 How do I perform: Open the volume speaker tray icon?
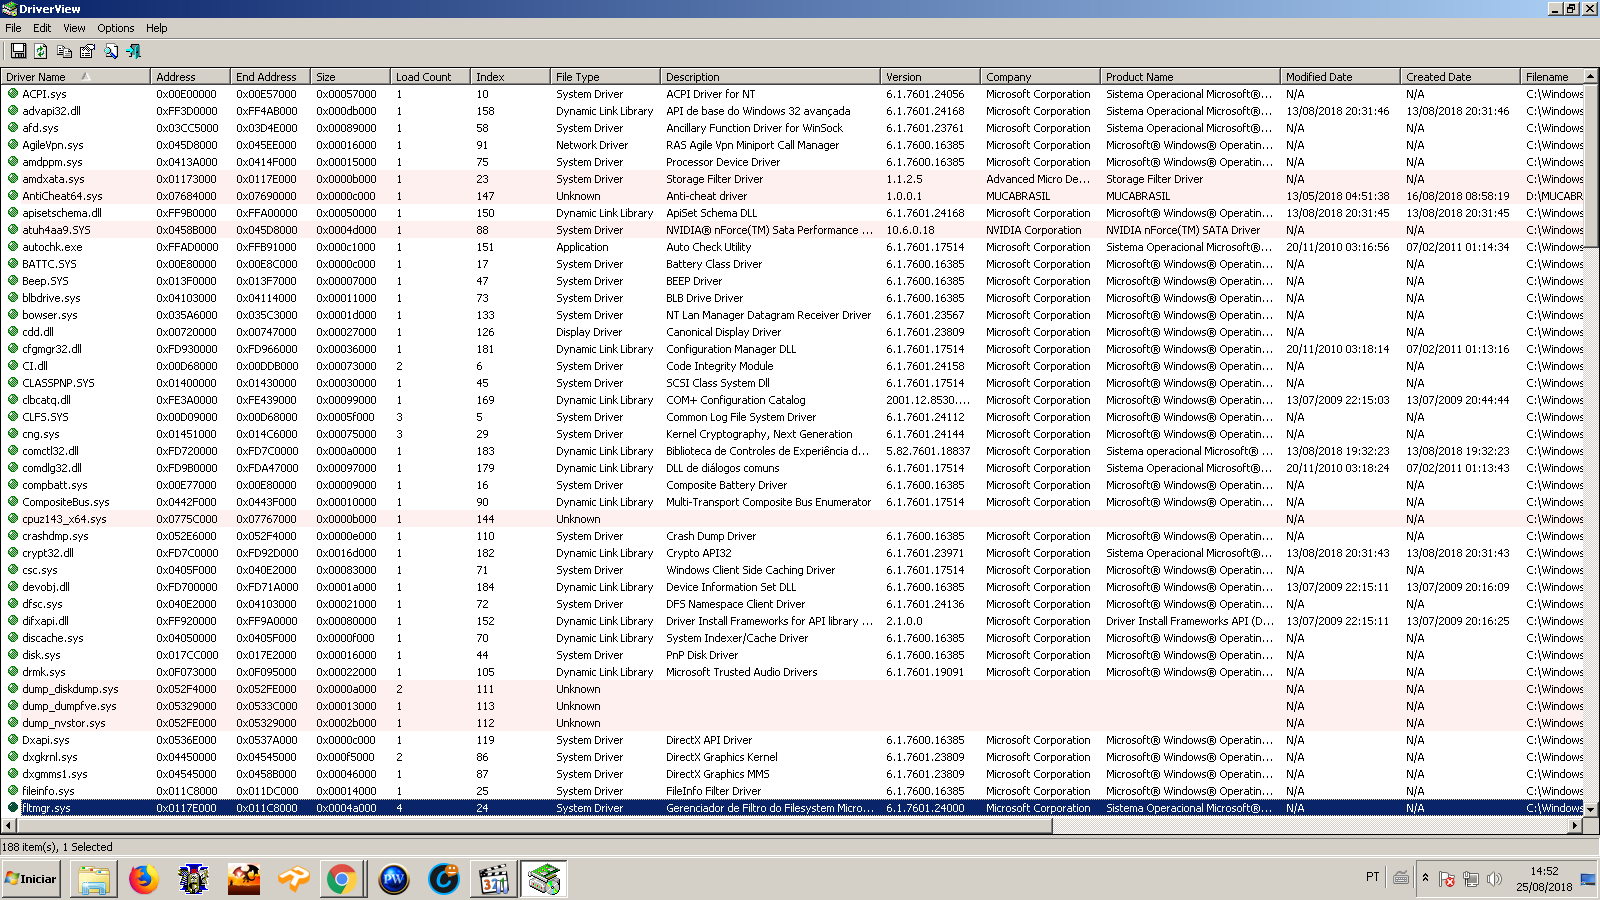point(1494,879)
